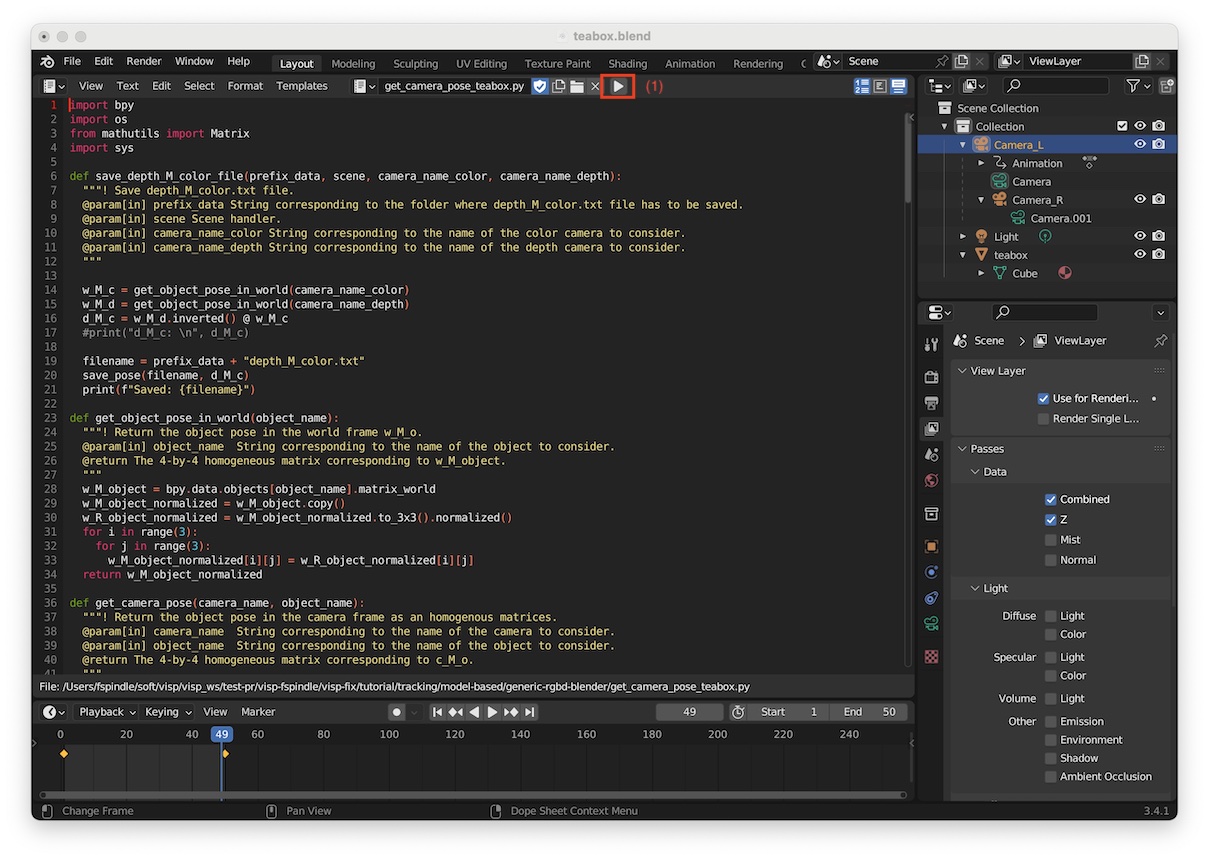This screenshot has width=1209, height=859.
Task: Open the Output properties tab icon
Action: click(931, 403)
